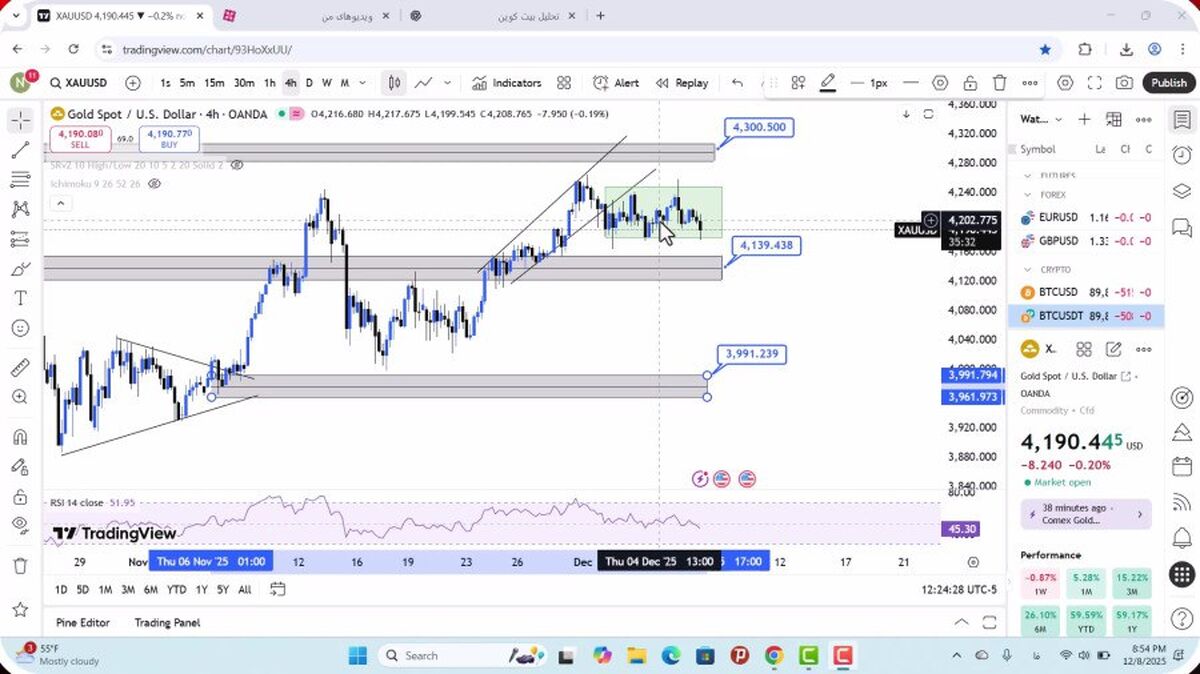The width and height of the screenshot is (1200, 674).
Task: Open the patterns tool group
Action: click(20, 209)
